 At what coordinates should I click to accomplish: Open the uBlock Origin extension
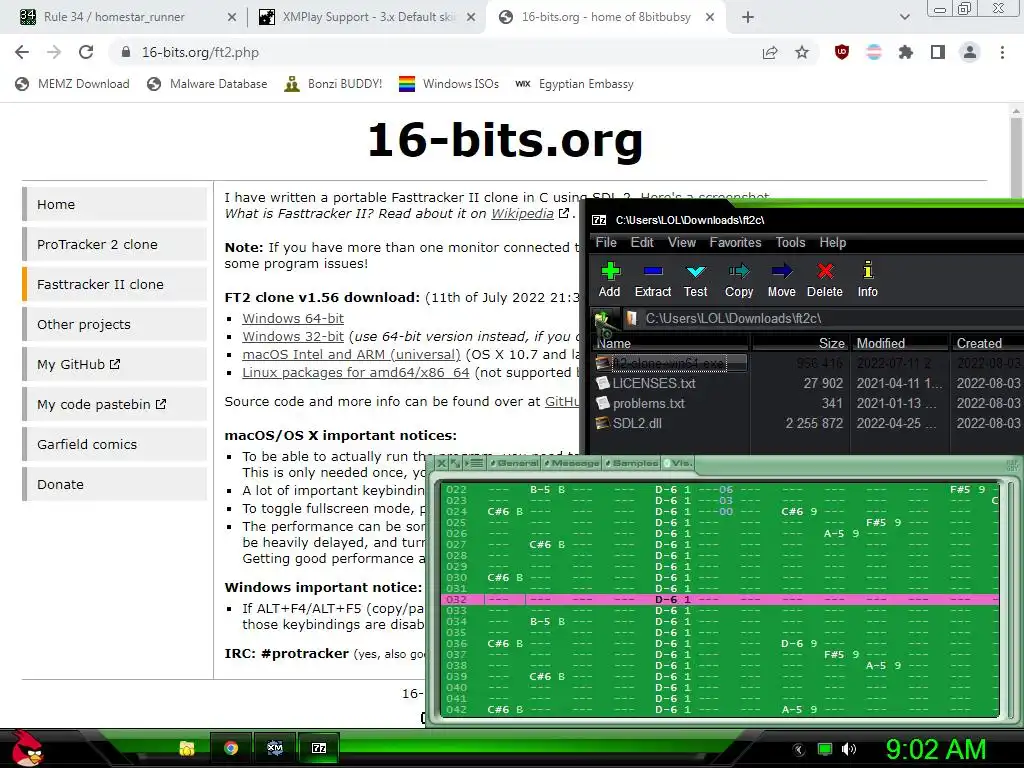coord(842,52)
